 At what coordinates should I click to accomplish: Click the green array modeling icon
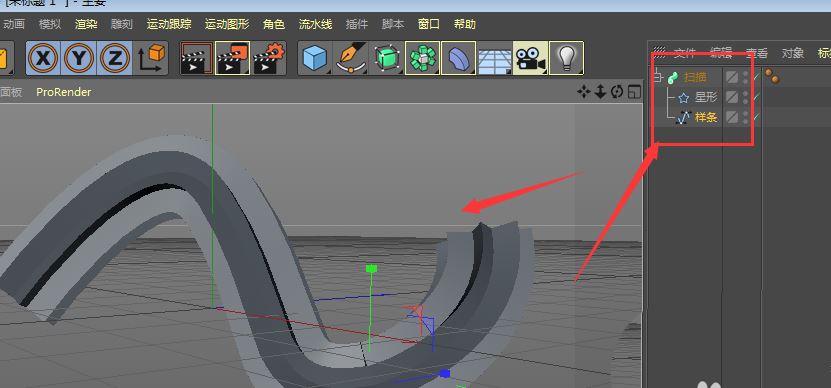pos(422,58)
